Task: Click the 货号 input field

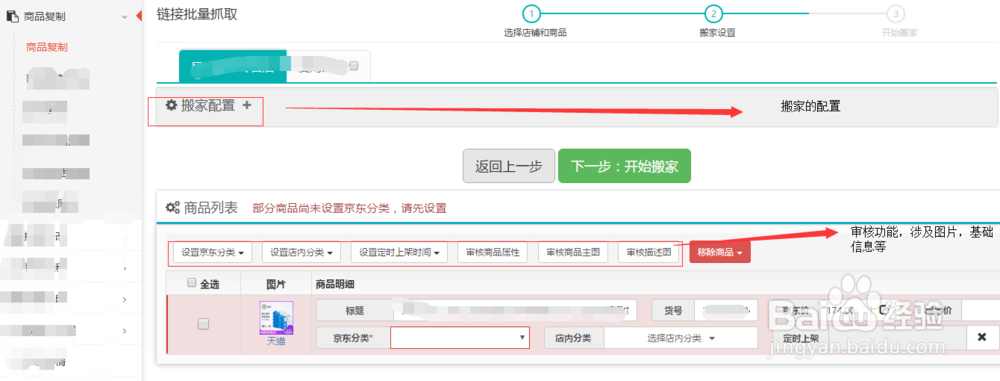Action: click(x=726, y=311)
